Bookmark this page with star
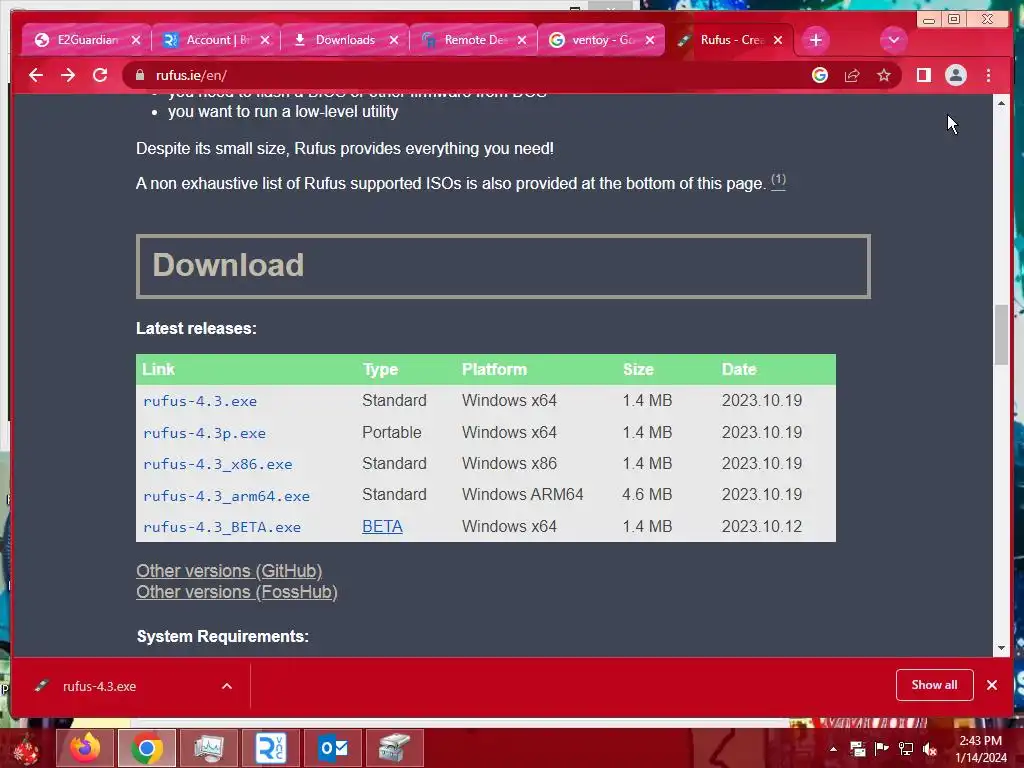Viewport: 1024px width, 768px height. pyautogui.click(x=884, y=76)
